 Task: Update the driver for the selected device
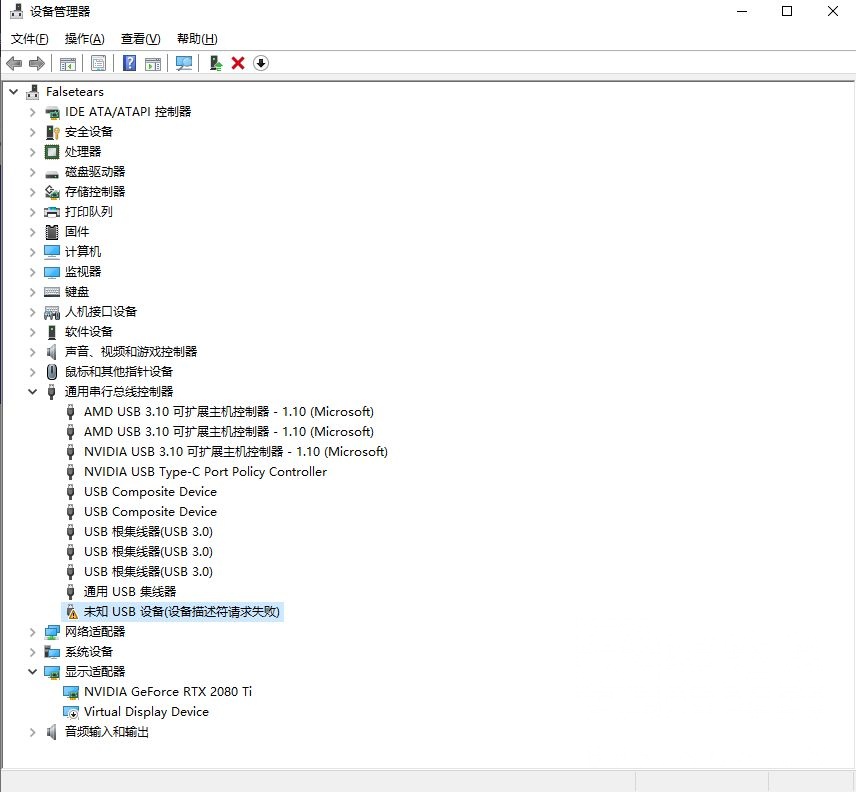point(215,63)
